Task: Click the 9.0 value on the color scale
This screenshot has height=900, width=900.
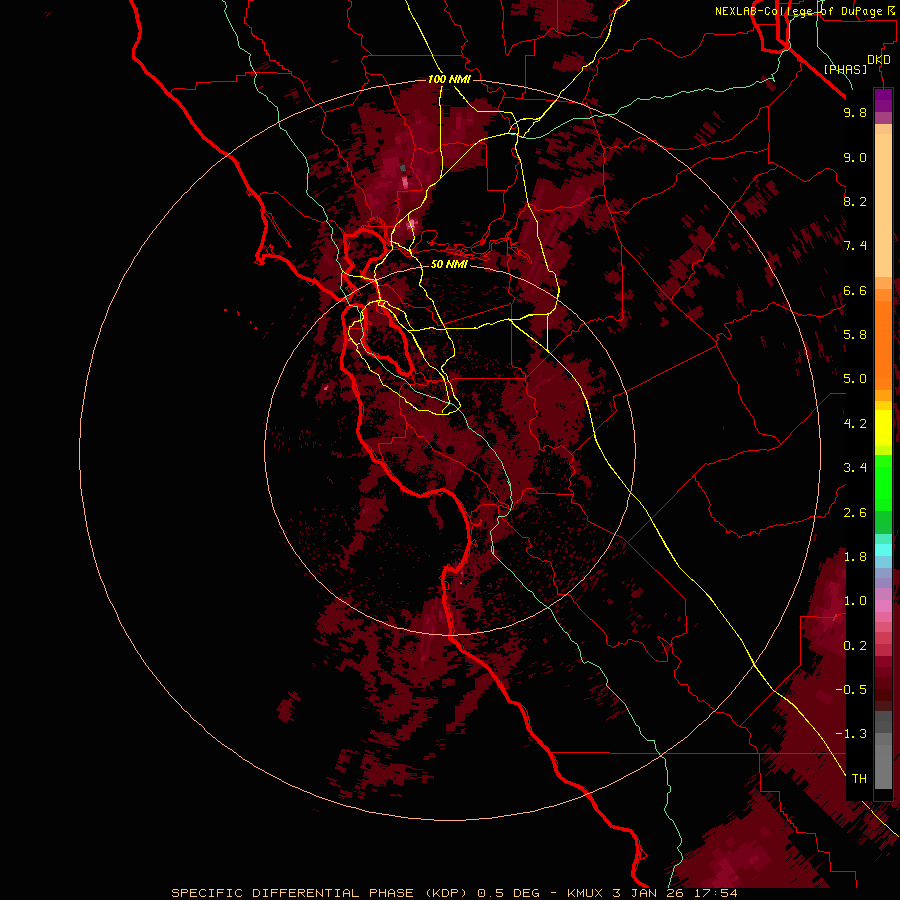Action: pos(855,158)
